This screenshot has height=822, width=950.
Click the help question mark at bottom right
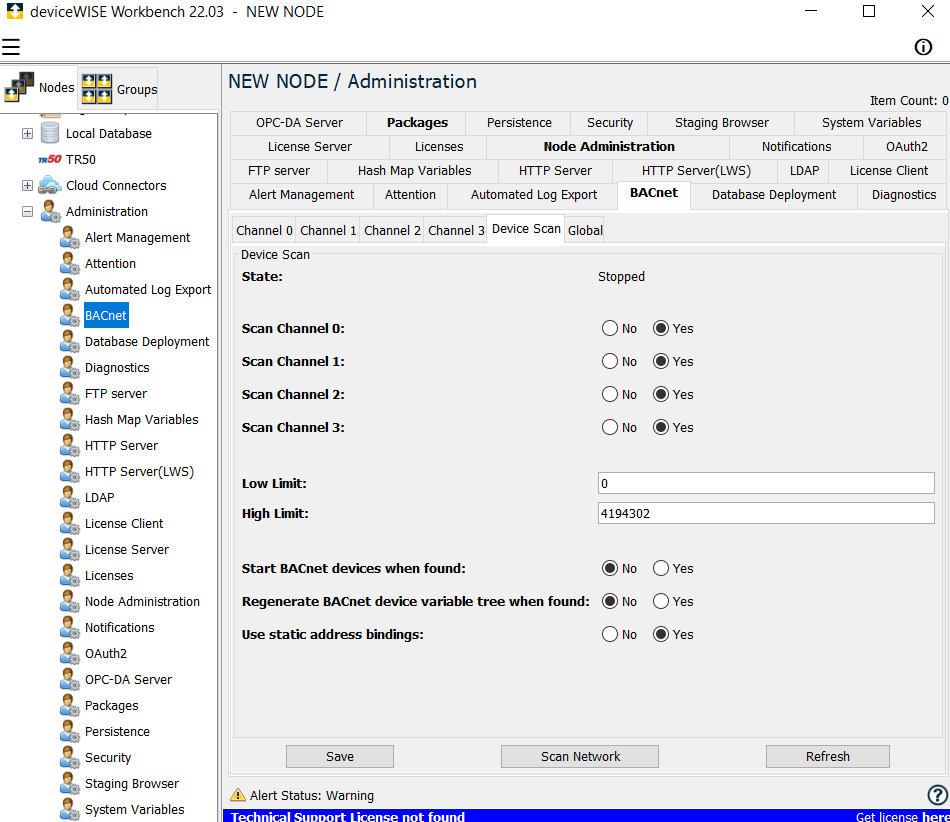936,794
